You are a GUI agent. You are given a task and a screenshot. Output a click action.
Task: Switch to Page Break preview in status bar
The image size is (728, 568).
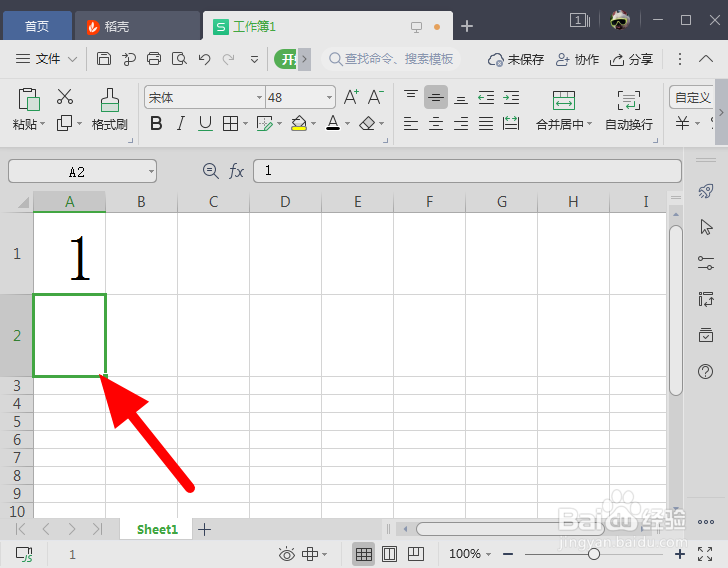click(416, 554)
